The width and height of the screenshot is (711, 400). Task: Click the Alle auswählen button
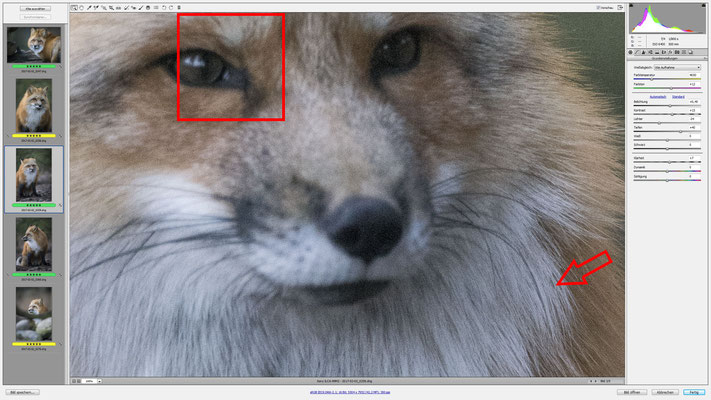pyautogui.click(x=35, y=9)
